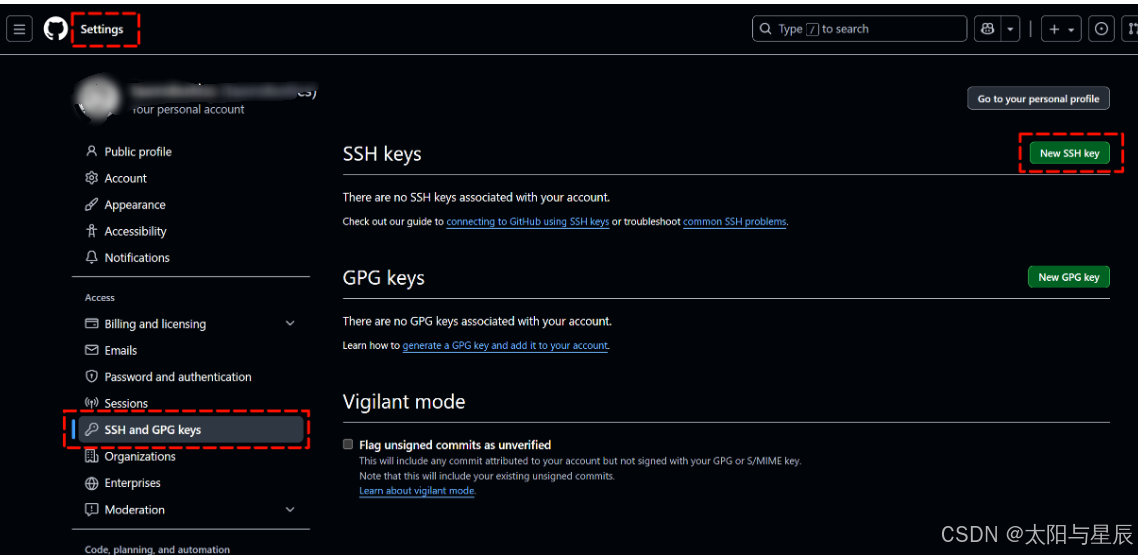Viewport: 1138px width, 555px height.
Task: Open connecting to GitHub using SSH keys guide
Action: 528,222
